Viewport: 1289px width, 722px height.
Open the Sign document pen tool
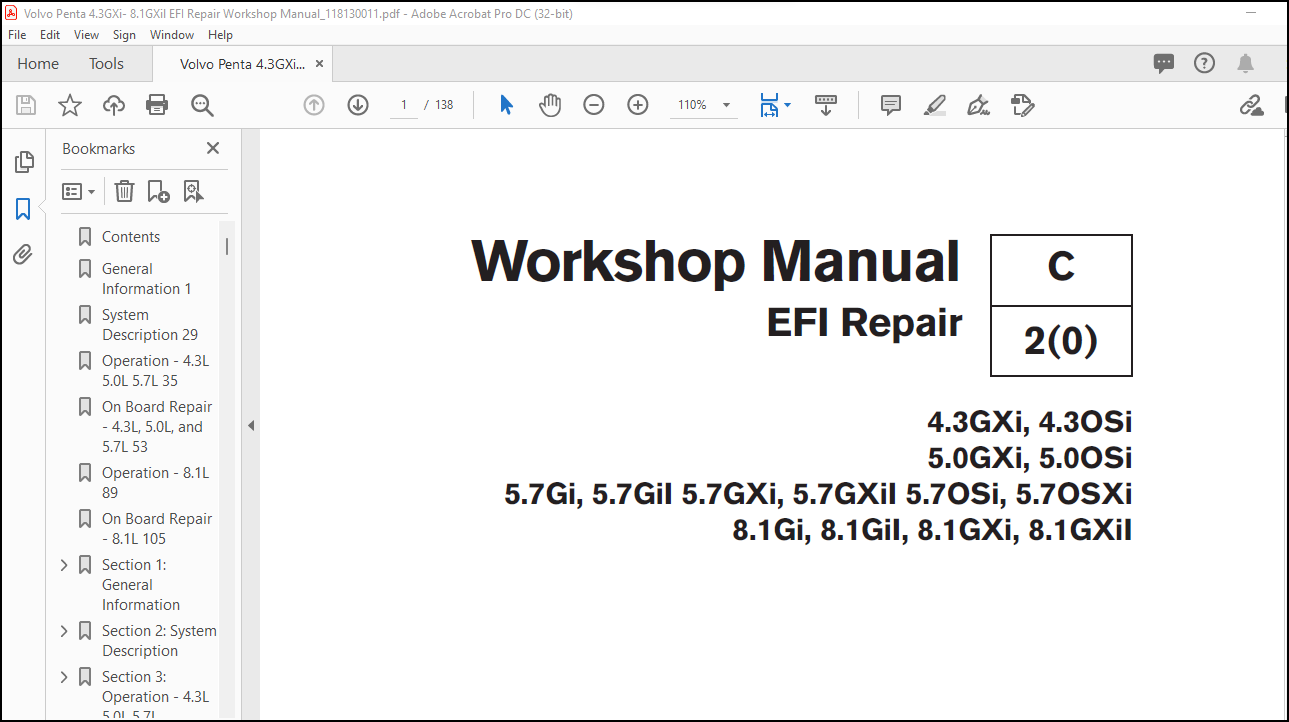coord(978,105)
